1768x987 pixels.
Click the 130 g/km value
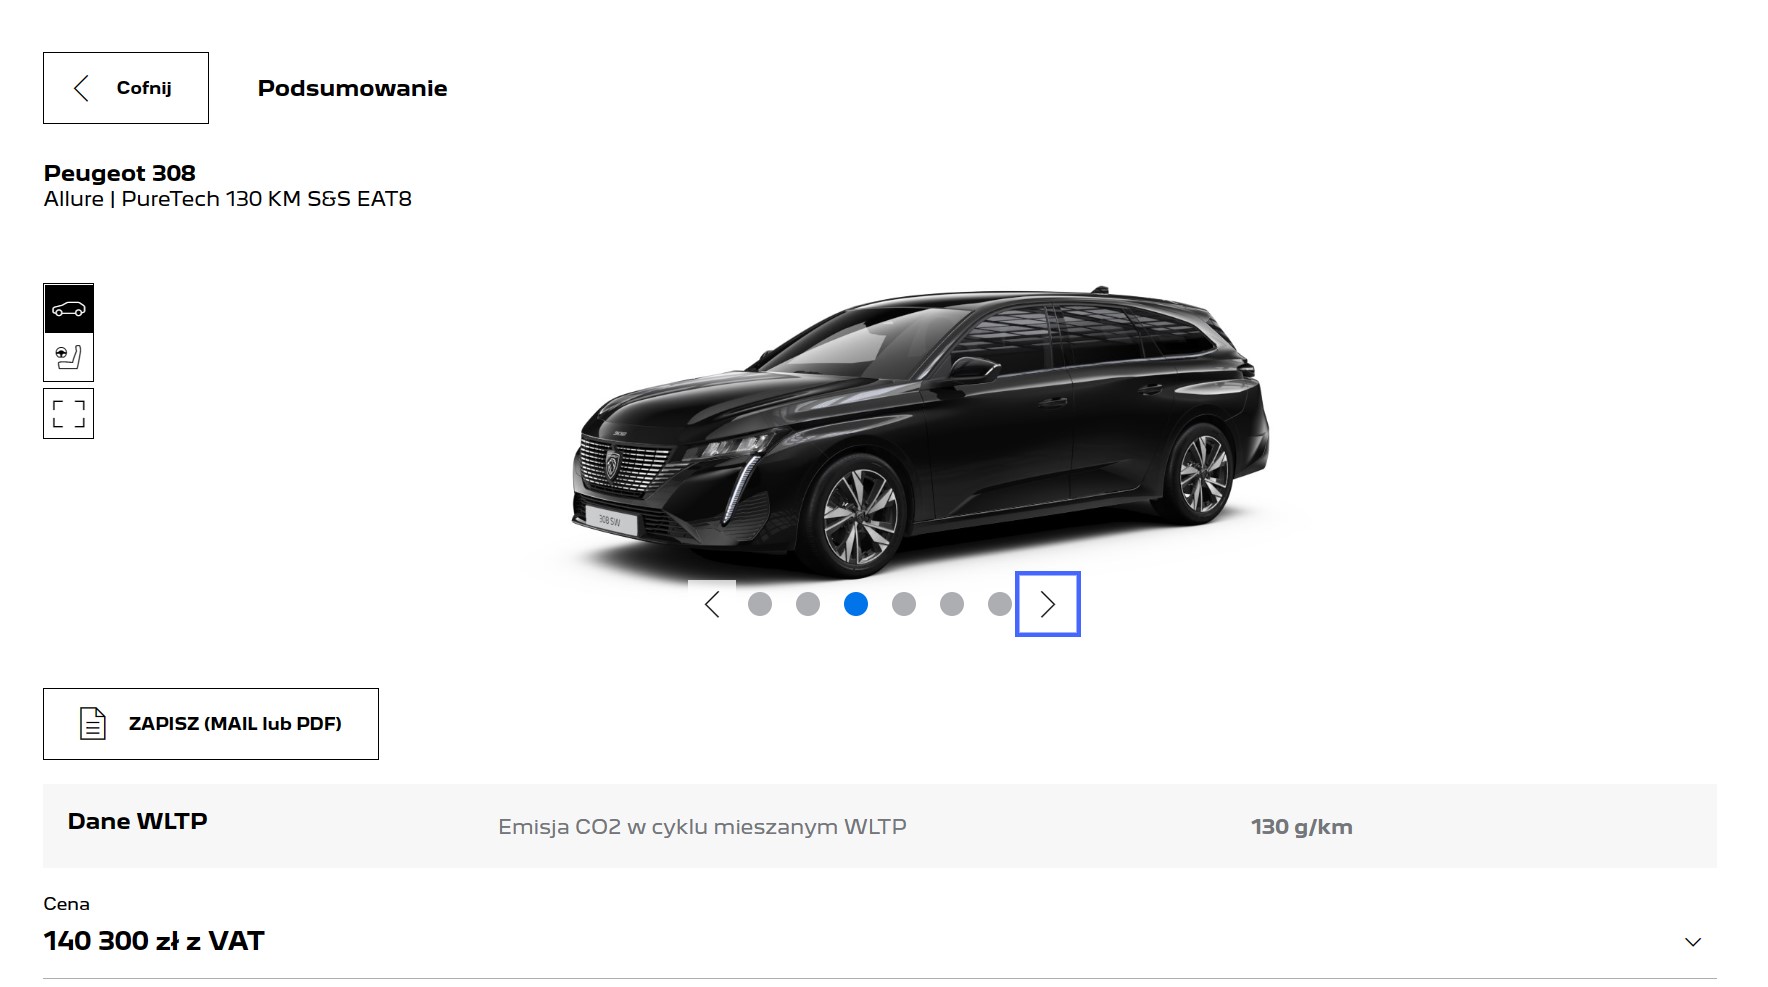tap(1302, 827)
